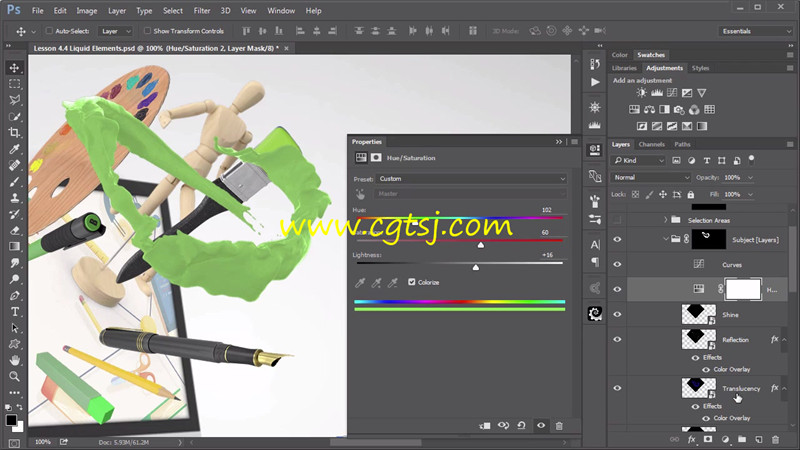The height and width of the screenshot is (450, 800).
Task: Open the layer filter Kind dropdown
Action: [638, 160]
